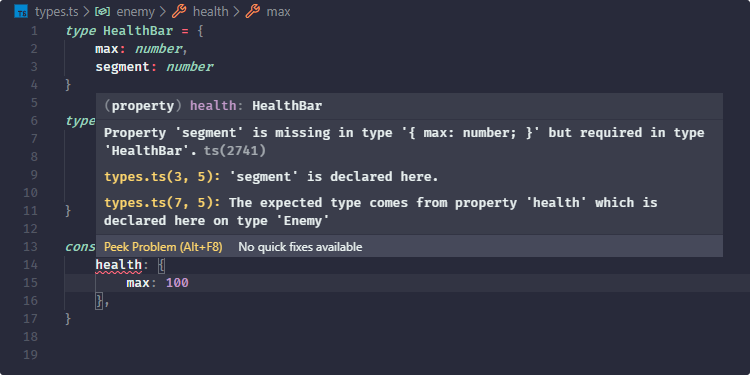Expand chevron between enemy and health
This screenshot has height=375, width=750.
point(163,12)
